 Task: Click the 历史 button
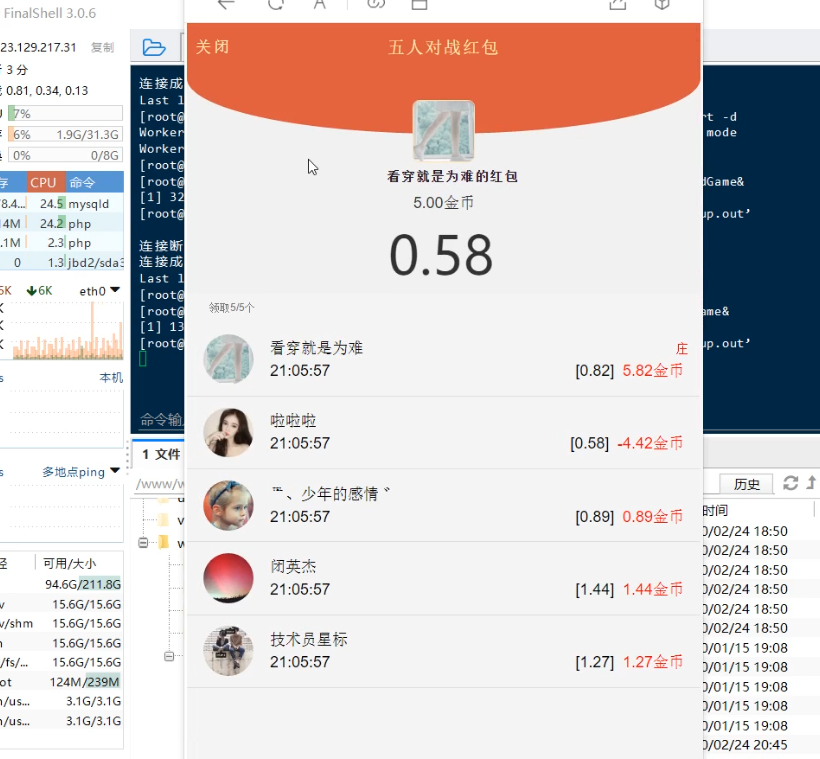tap(747, 484)
